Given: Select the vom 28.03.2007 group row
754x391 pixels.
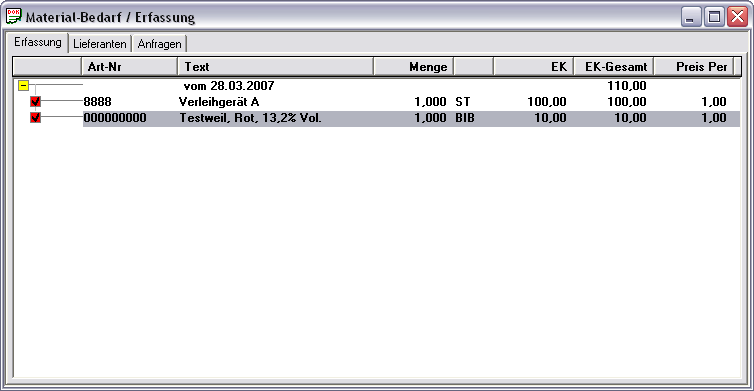Looking at the screenshot, I should point(411,86).
